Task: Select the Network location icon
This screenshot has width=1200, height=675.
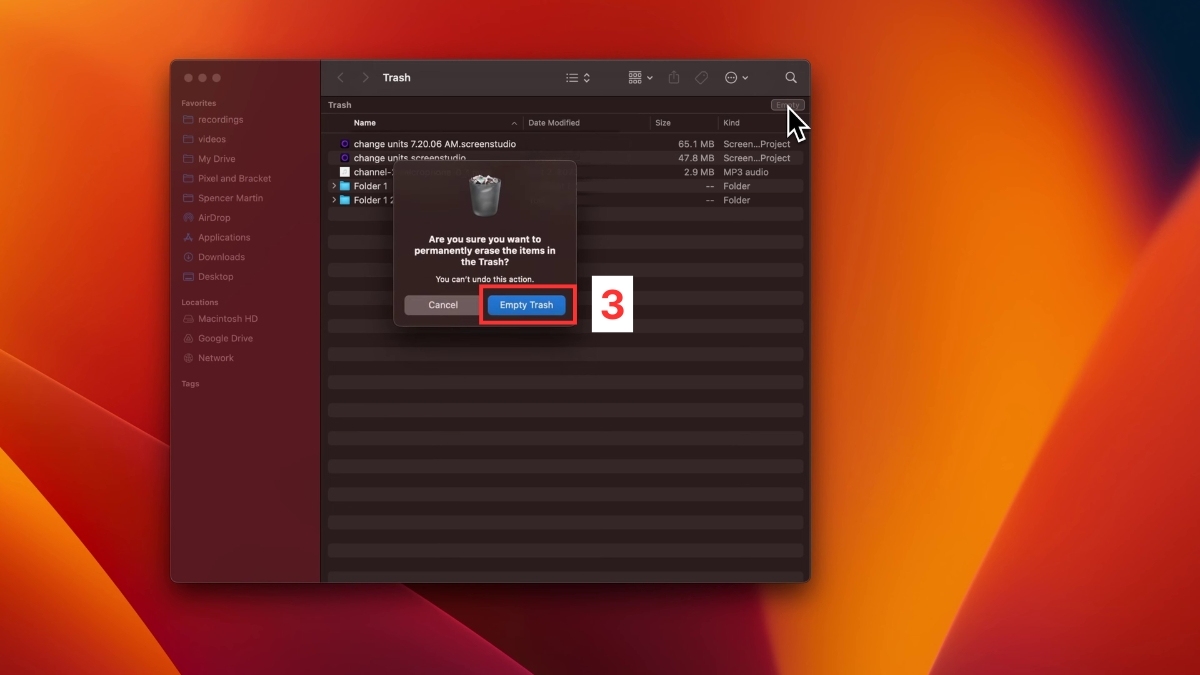Action: coord(214,357)
